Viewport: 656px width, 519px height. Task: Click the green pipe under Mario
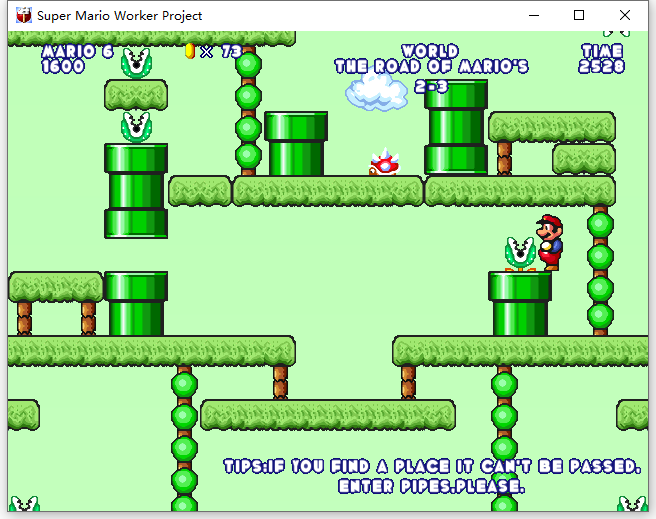(x=520, y=304)
